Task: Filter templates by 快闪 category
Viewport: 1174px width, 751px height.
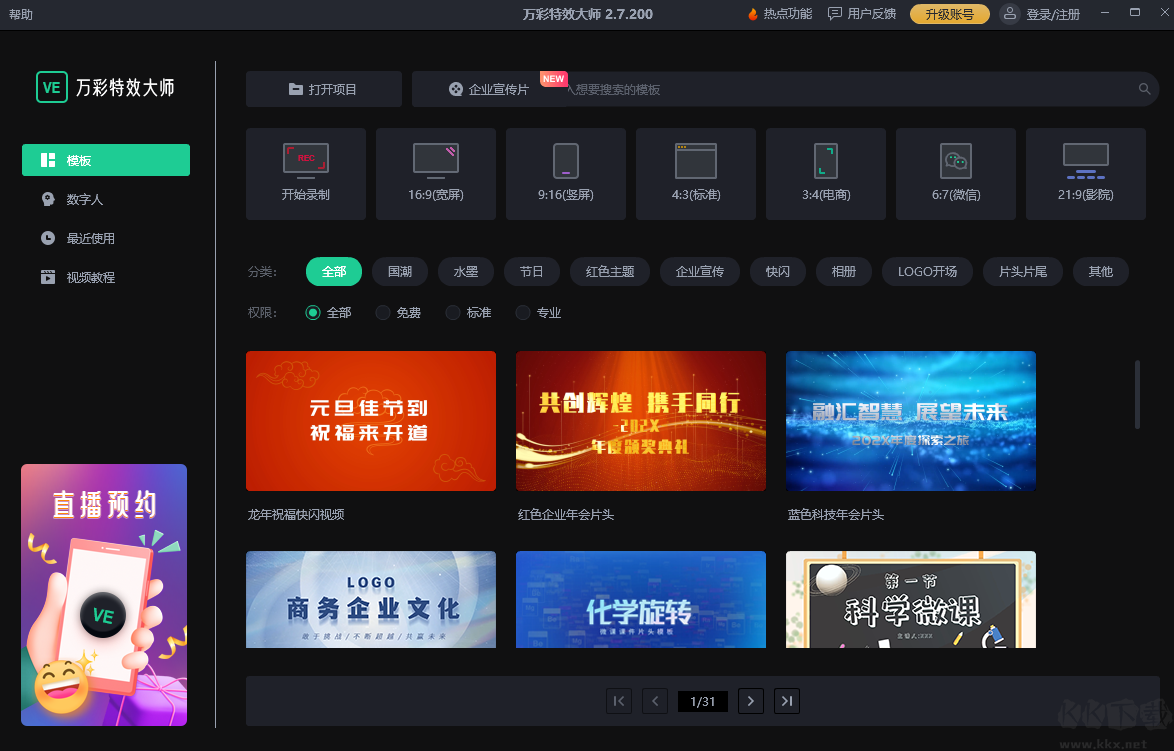Action: (777, 271)
